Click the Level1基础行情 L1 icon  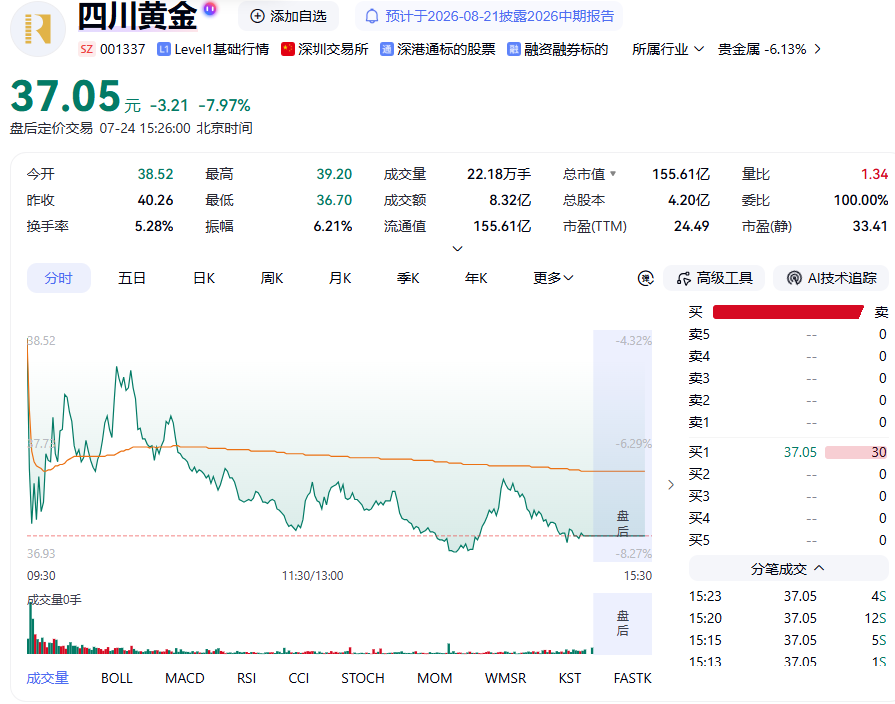pyautogui.click(x=164, y=49)
